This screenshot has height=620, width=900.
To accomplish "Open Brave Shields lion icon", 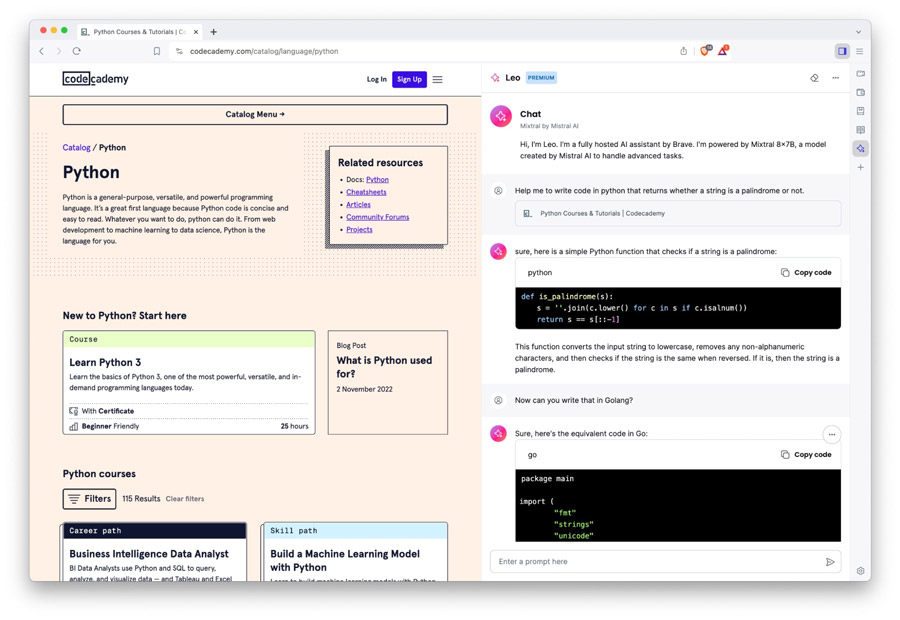I will 704,51.
